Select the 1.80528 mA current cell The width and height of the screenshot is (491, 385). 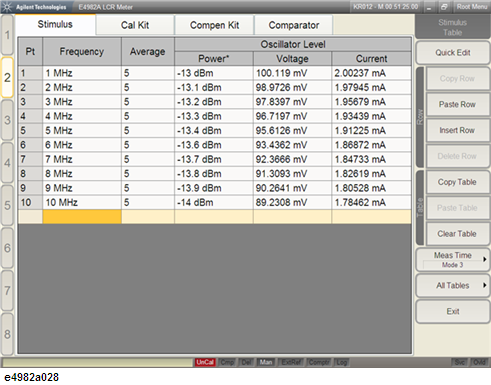coord(371,188)
